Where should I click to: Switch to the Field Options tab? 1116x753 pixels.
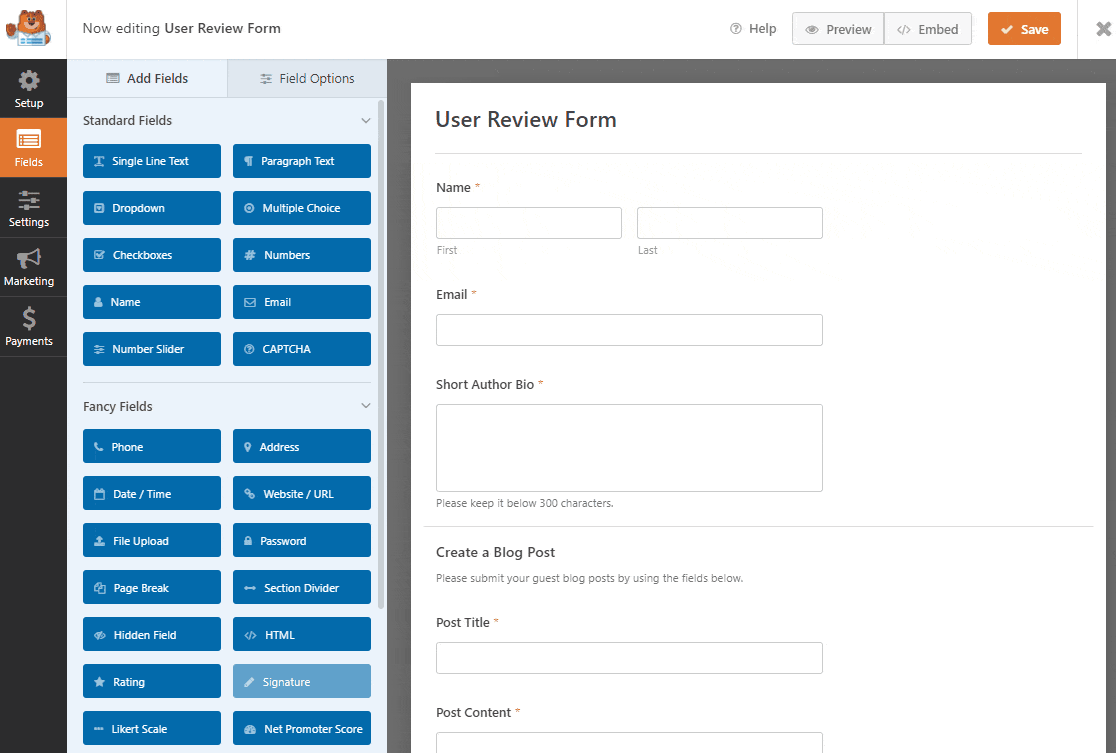307,78
